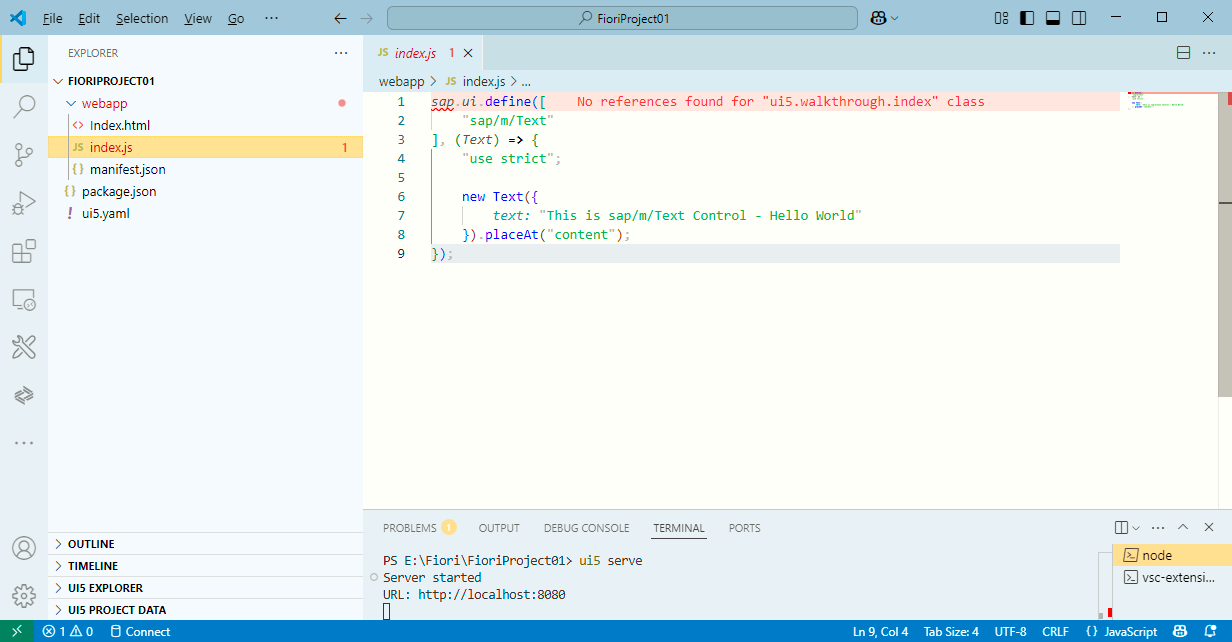Open ui5.yaml in the Explorer
This screenshot has height=642, width=1232.
pyautogui.click(x=205, y=213)
